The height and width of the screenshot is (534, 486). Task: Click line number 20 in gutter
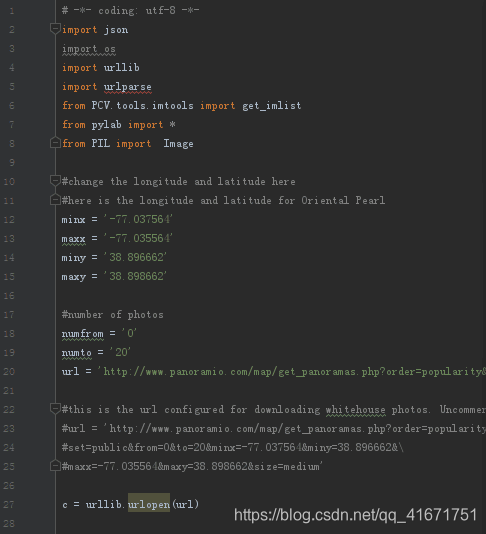click(9, 371)
